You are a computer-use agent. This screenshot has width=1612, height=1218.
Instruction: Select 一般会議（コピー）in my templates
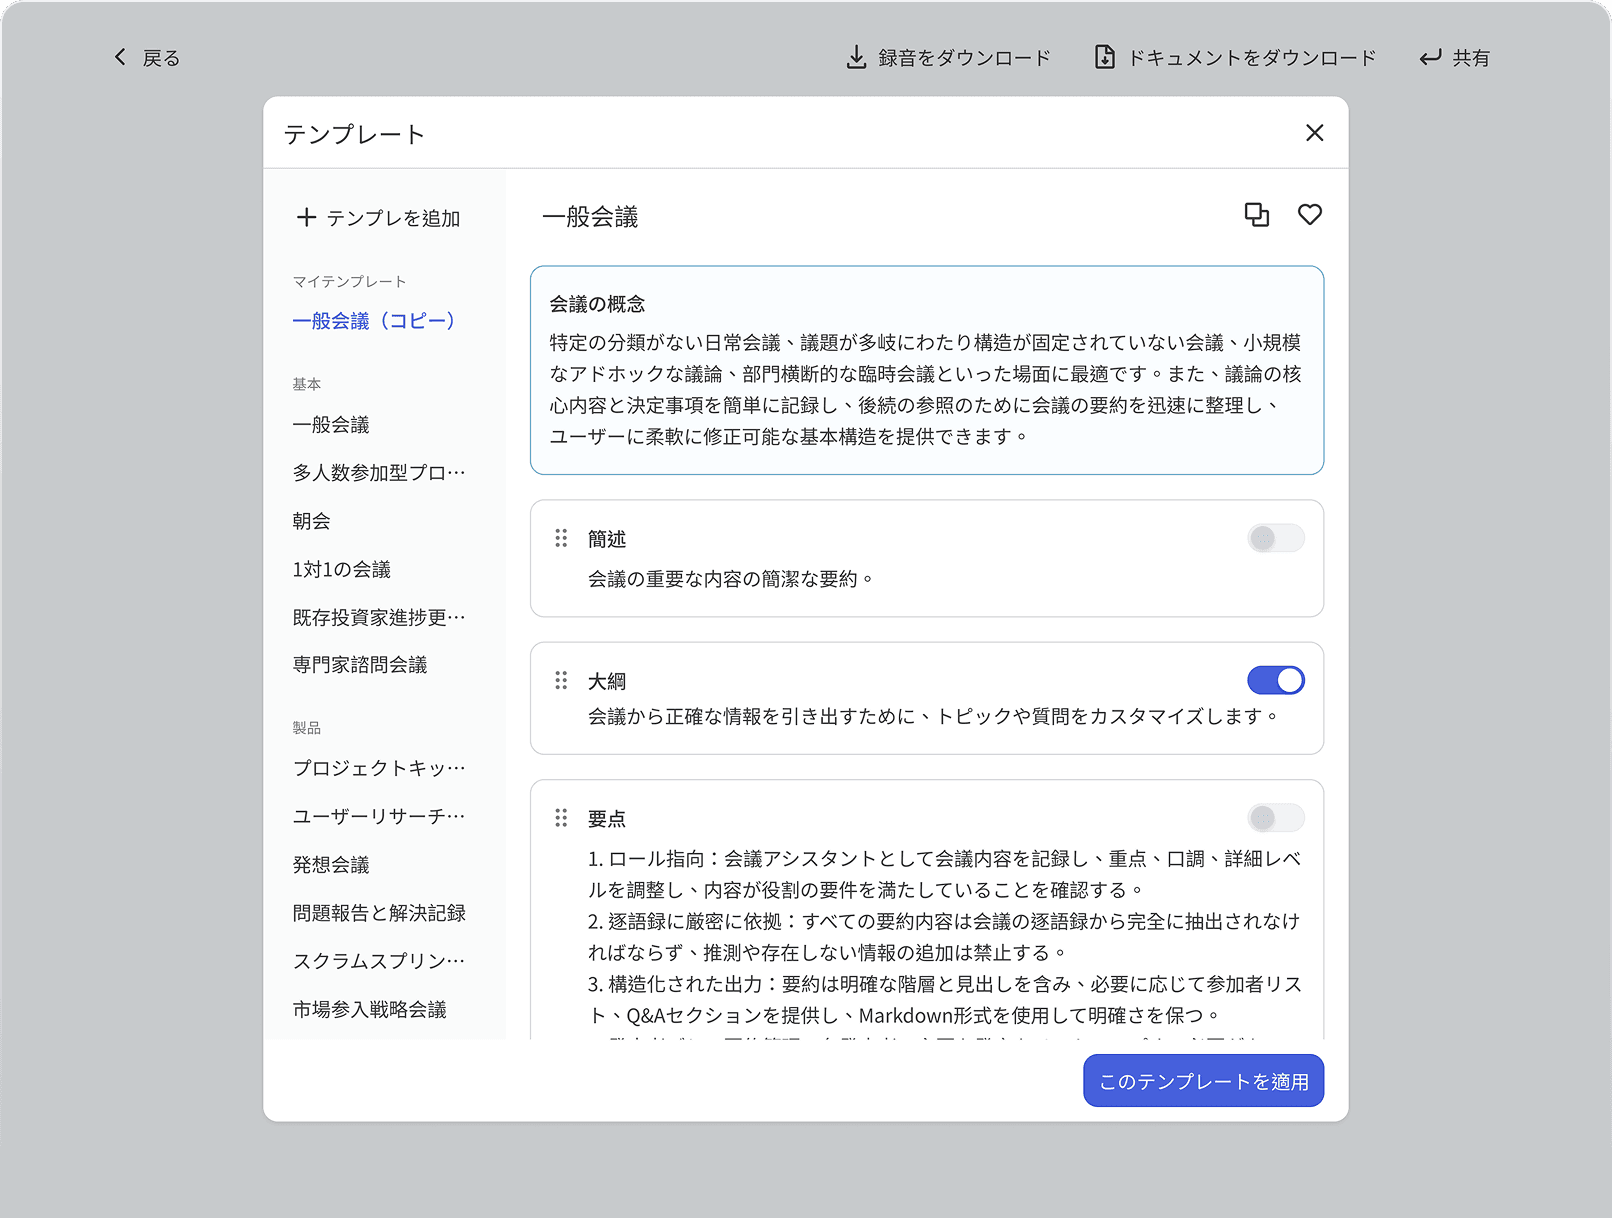pyautogui.click(x=374, y=321)
